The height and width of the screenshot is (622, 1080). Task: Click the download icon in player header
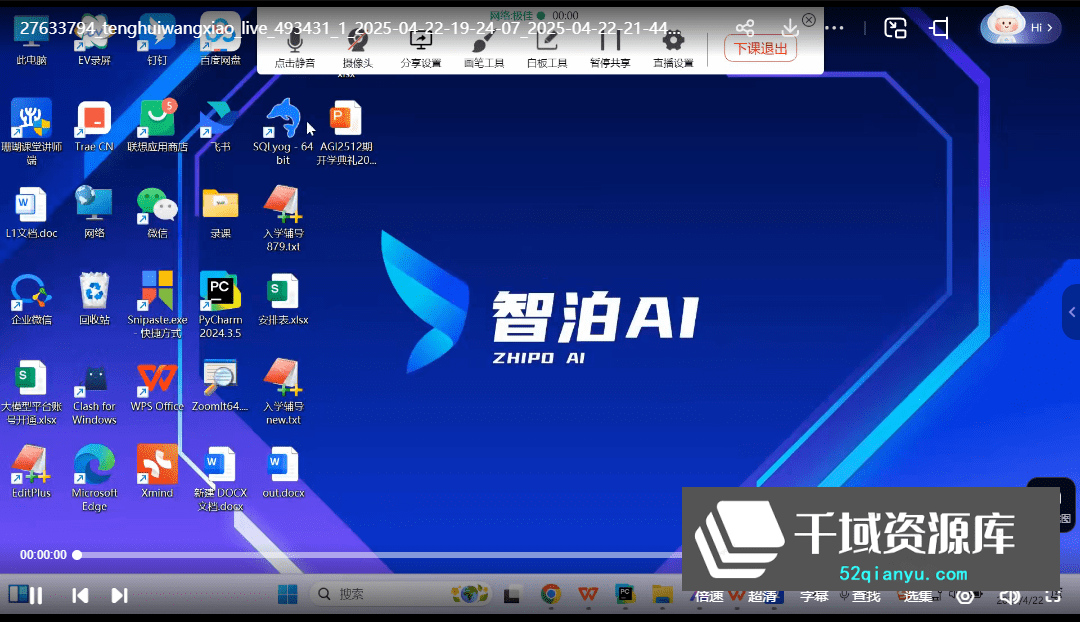coord(789,28)
